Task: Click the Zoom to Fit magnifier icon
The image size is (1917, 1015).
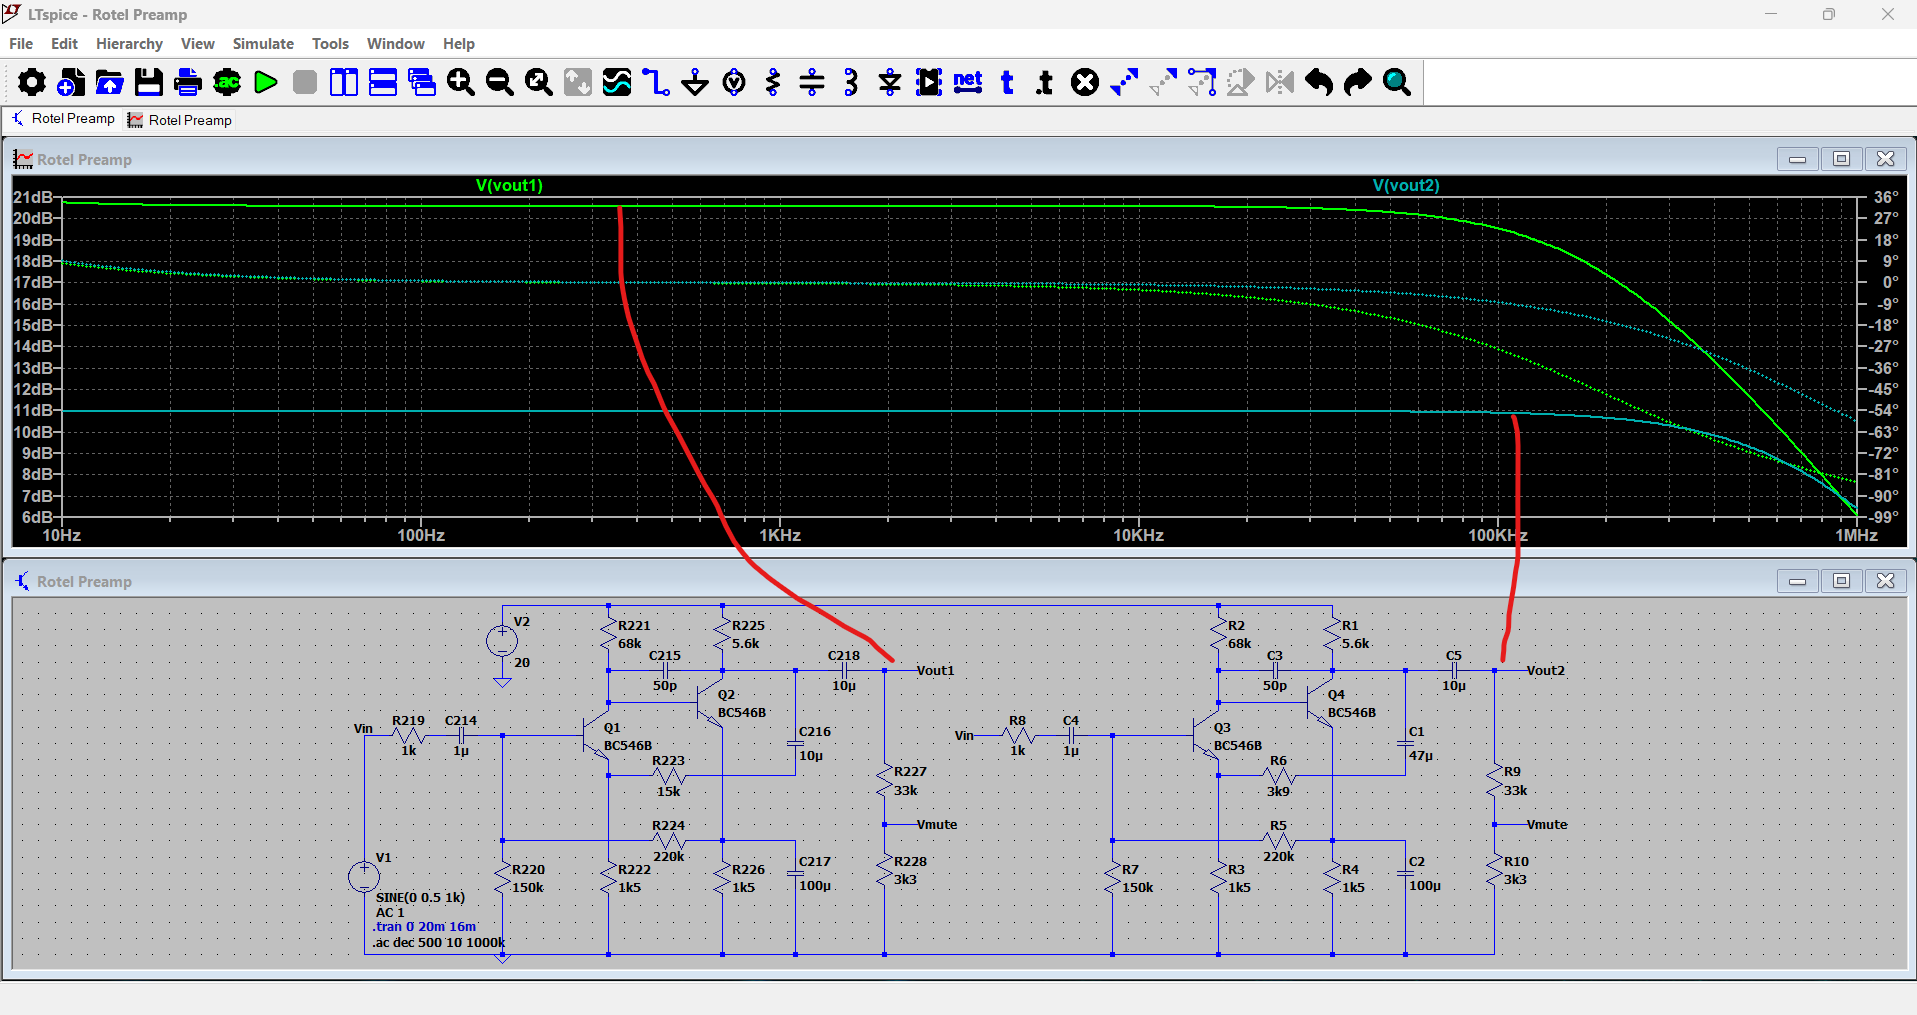Action: 539,82
